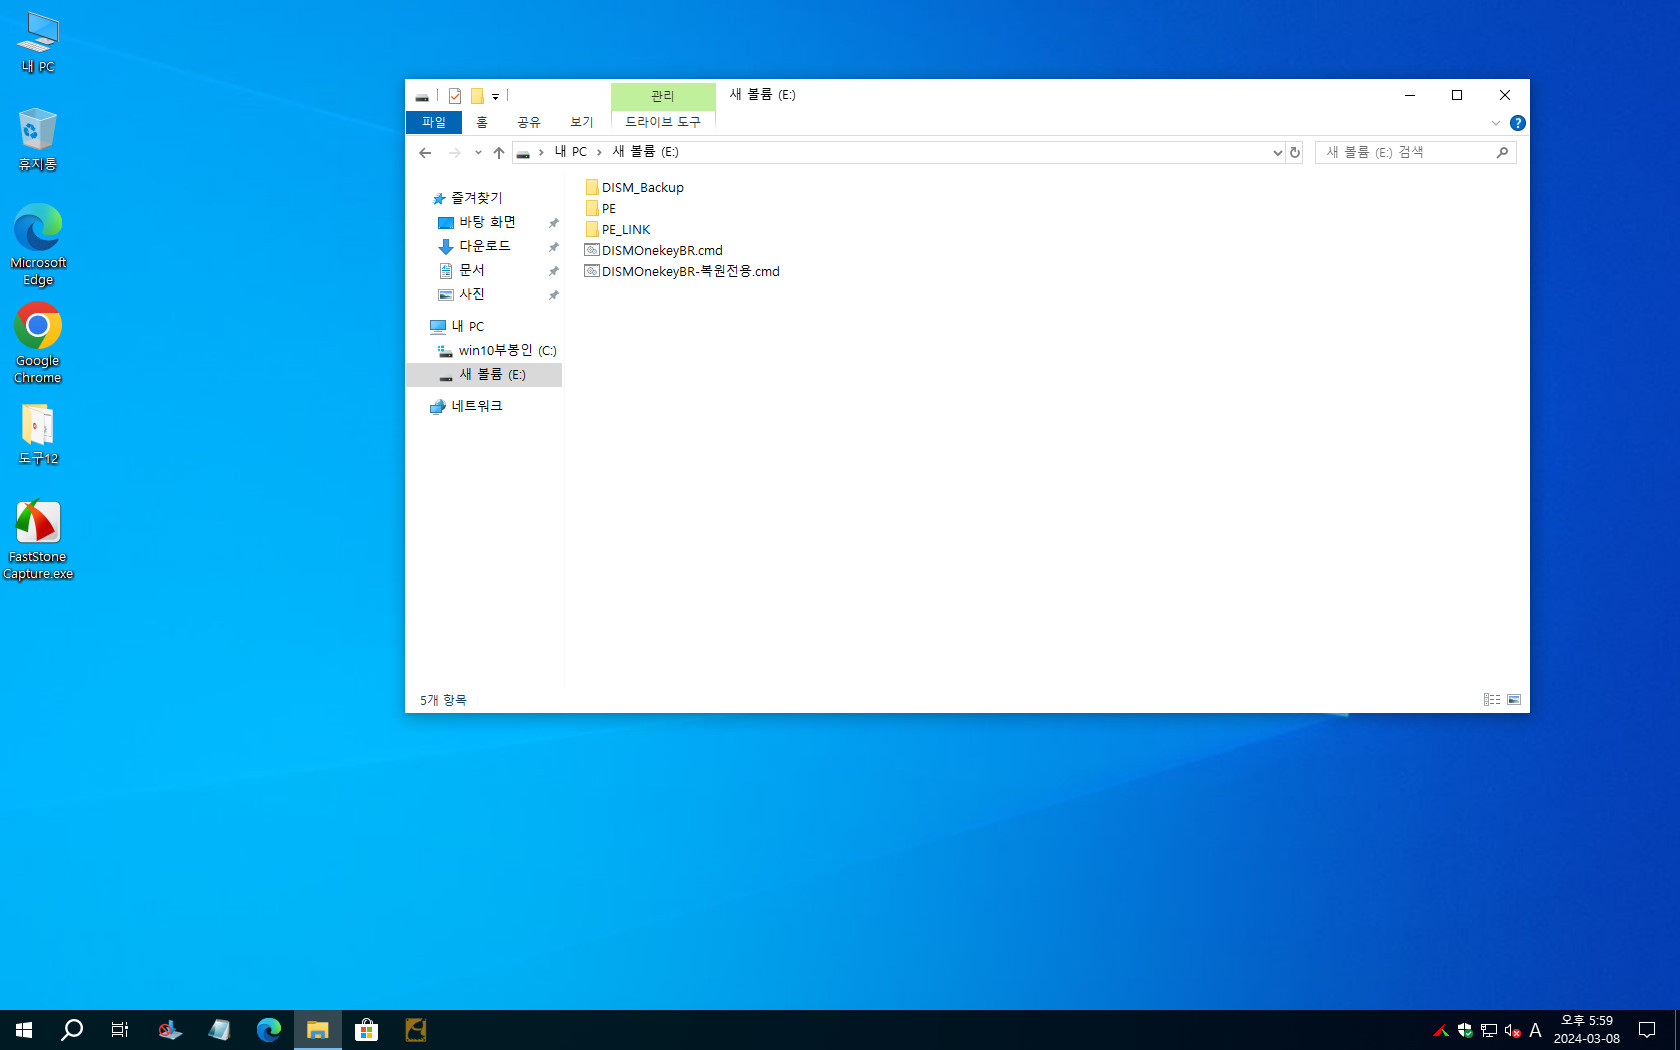Select the DISMOnekeyBR.cmd file

(653, 250)
